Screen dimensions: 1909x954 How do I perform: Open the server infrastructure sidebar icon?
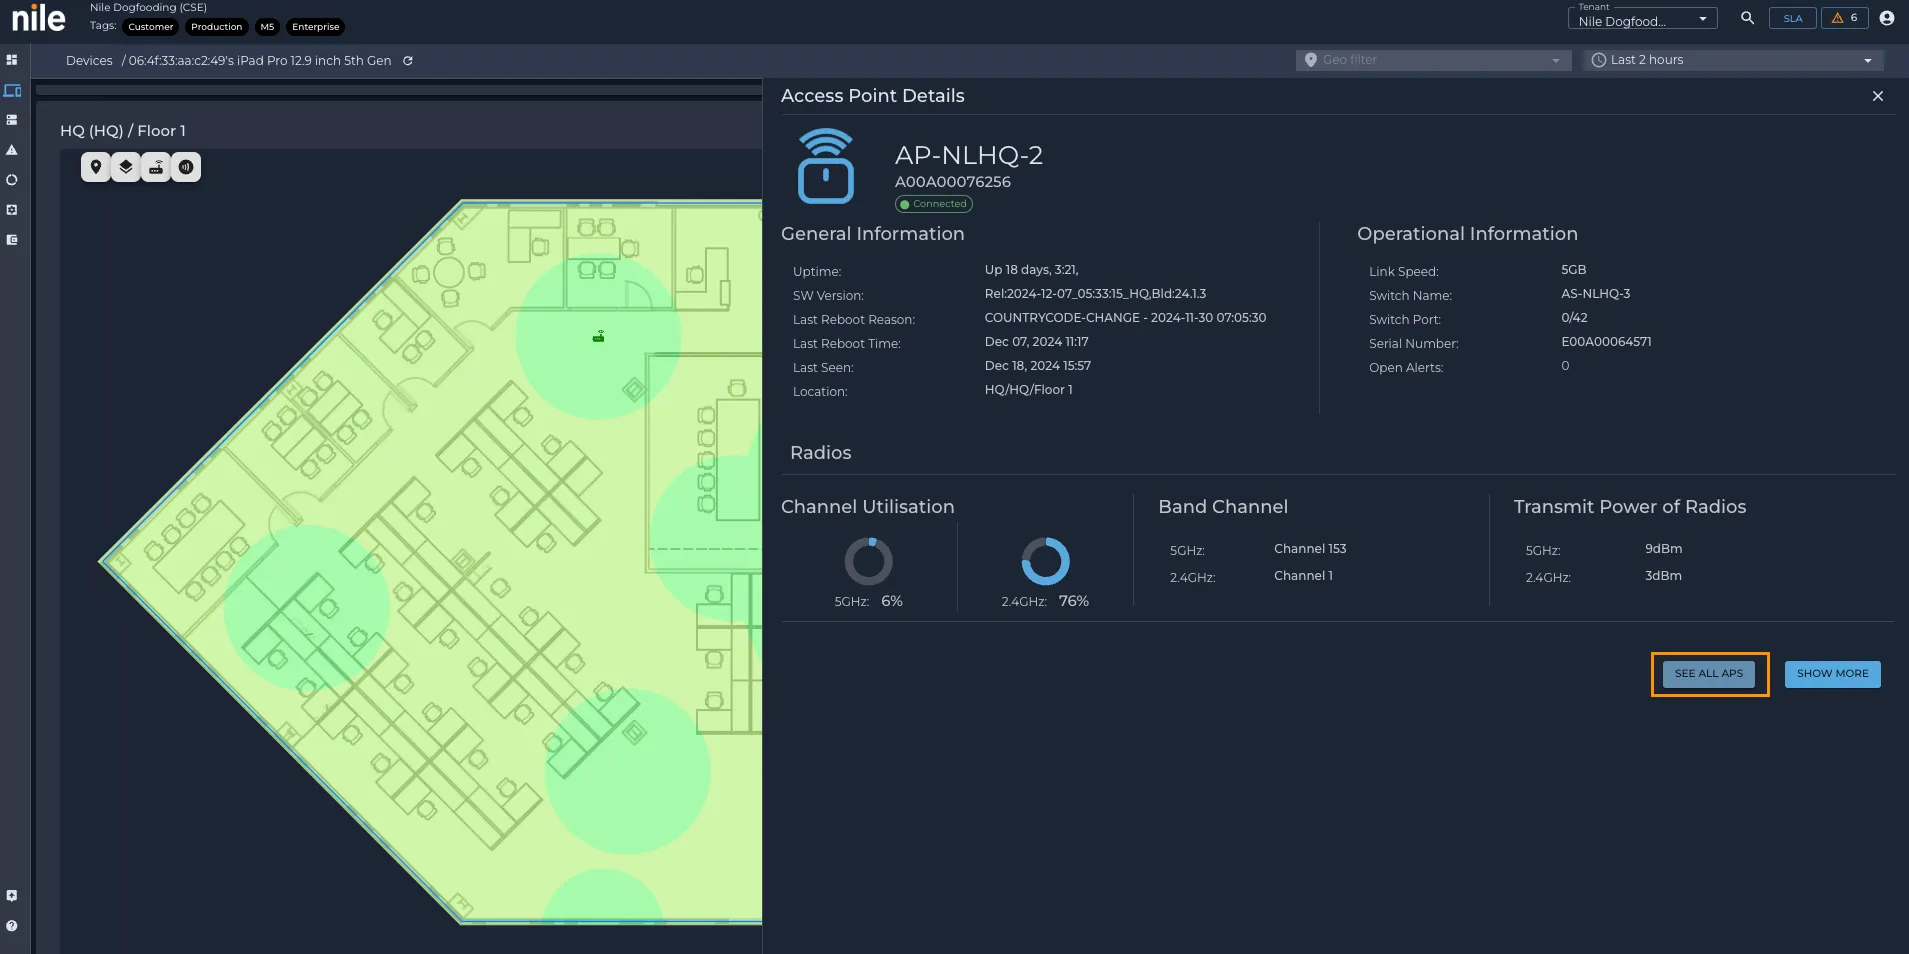[12, 120]
